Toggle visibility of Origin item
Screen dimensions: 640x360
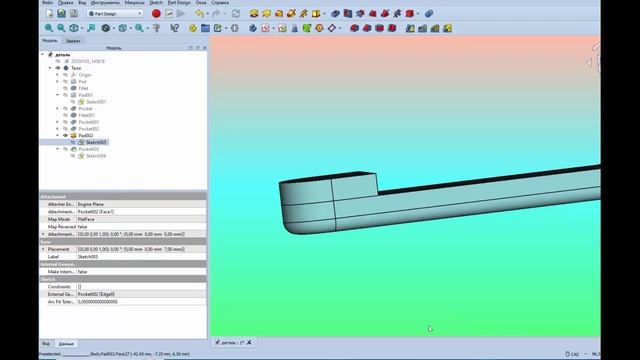(65, 75)
